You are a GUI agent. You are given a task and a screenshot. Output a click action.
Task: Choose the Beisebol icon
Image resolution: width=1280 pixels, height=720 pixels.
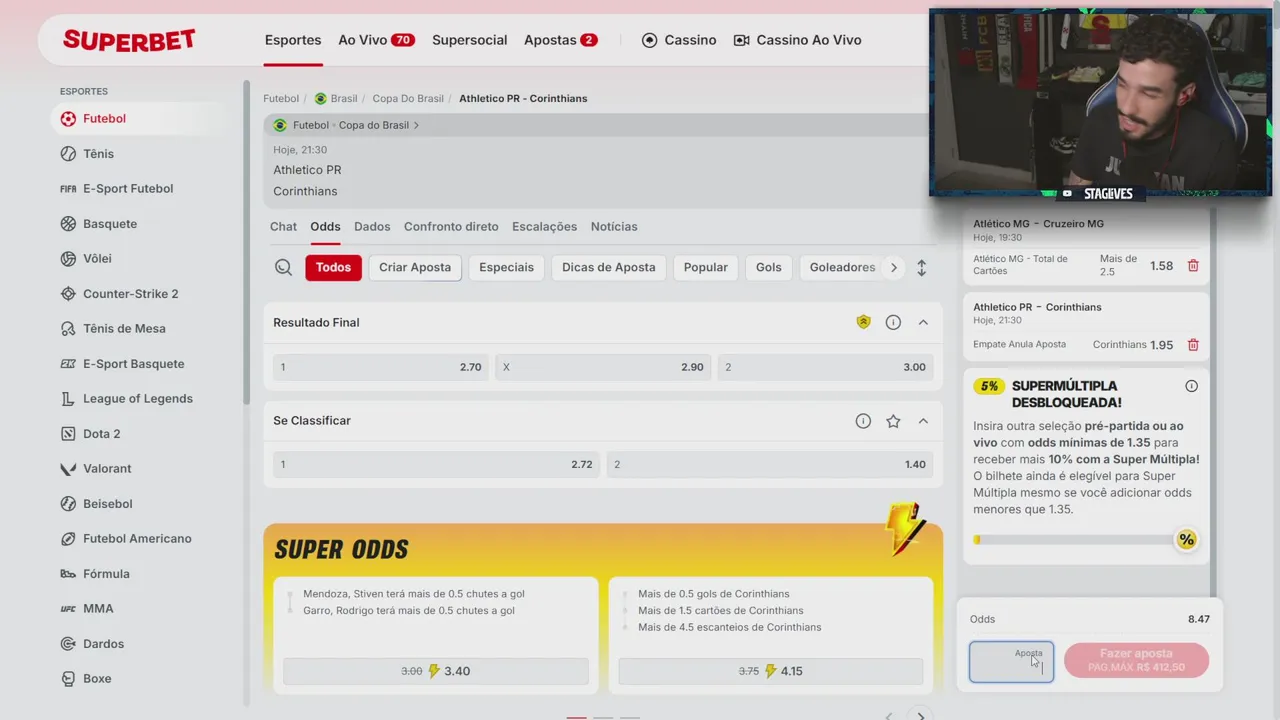point(68,504)
